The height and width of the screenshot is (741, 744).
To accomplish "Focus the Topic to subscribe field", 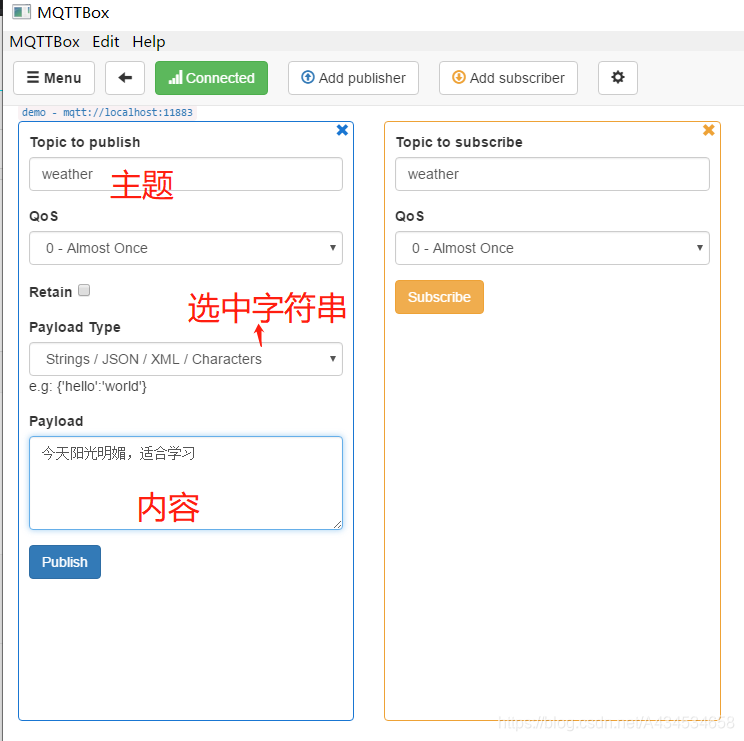I will pos(552,174).
